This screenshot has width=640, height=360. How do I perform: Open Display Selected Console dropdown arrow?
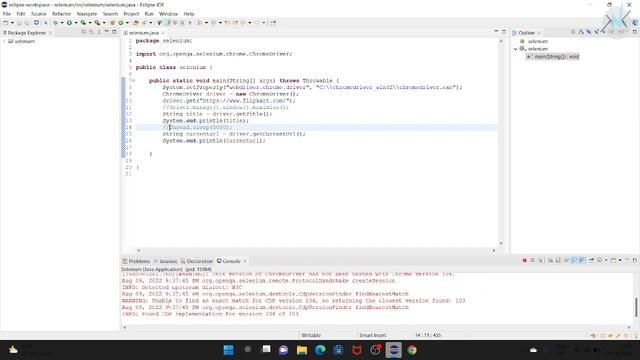(606, 260)
